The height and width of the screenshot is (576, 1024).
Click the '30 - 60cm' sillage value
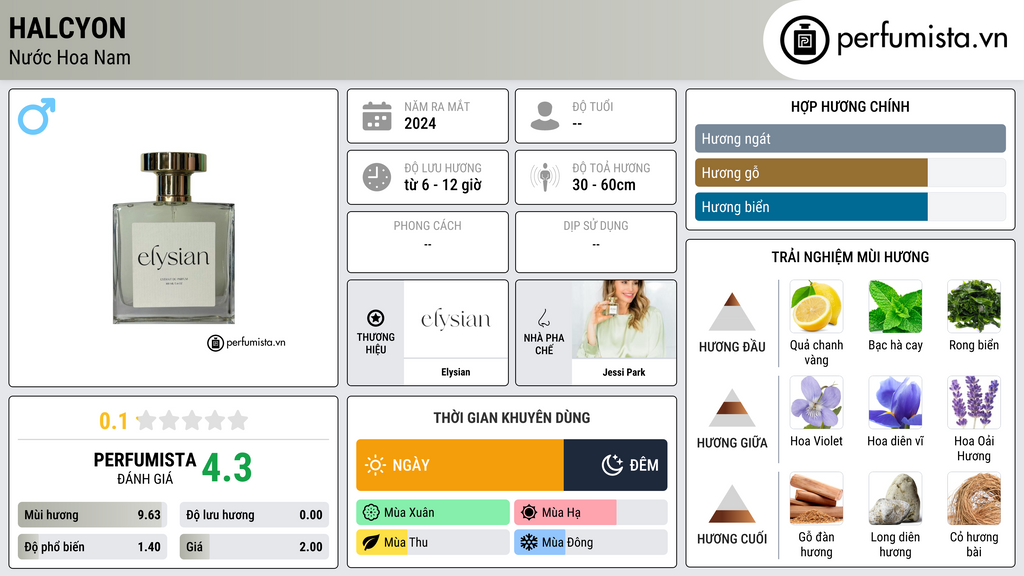[603, 185]
